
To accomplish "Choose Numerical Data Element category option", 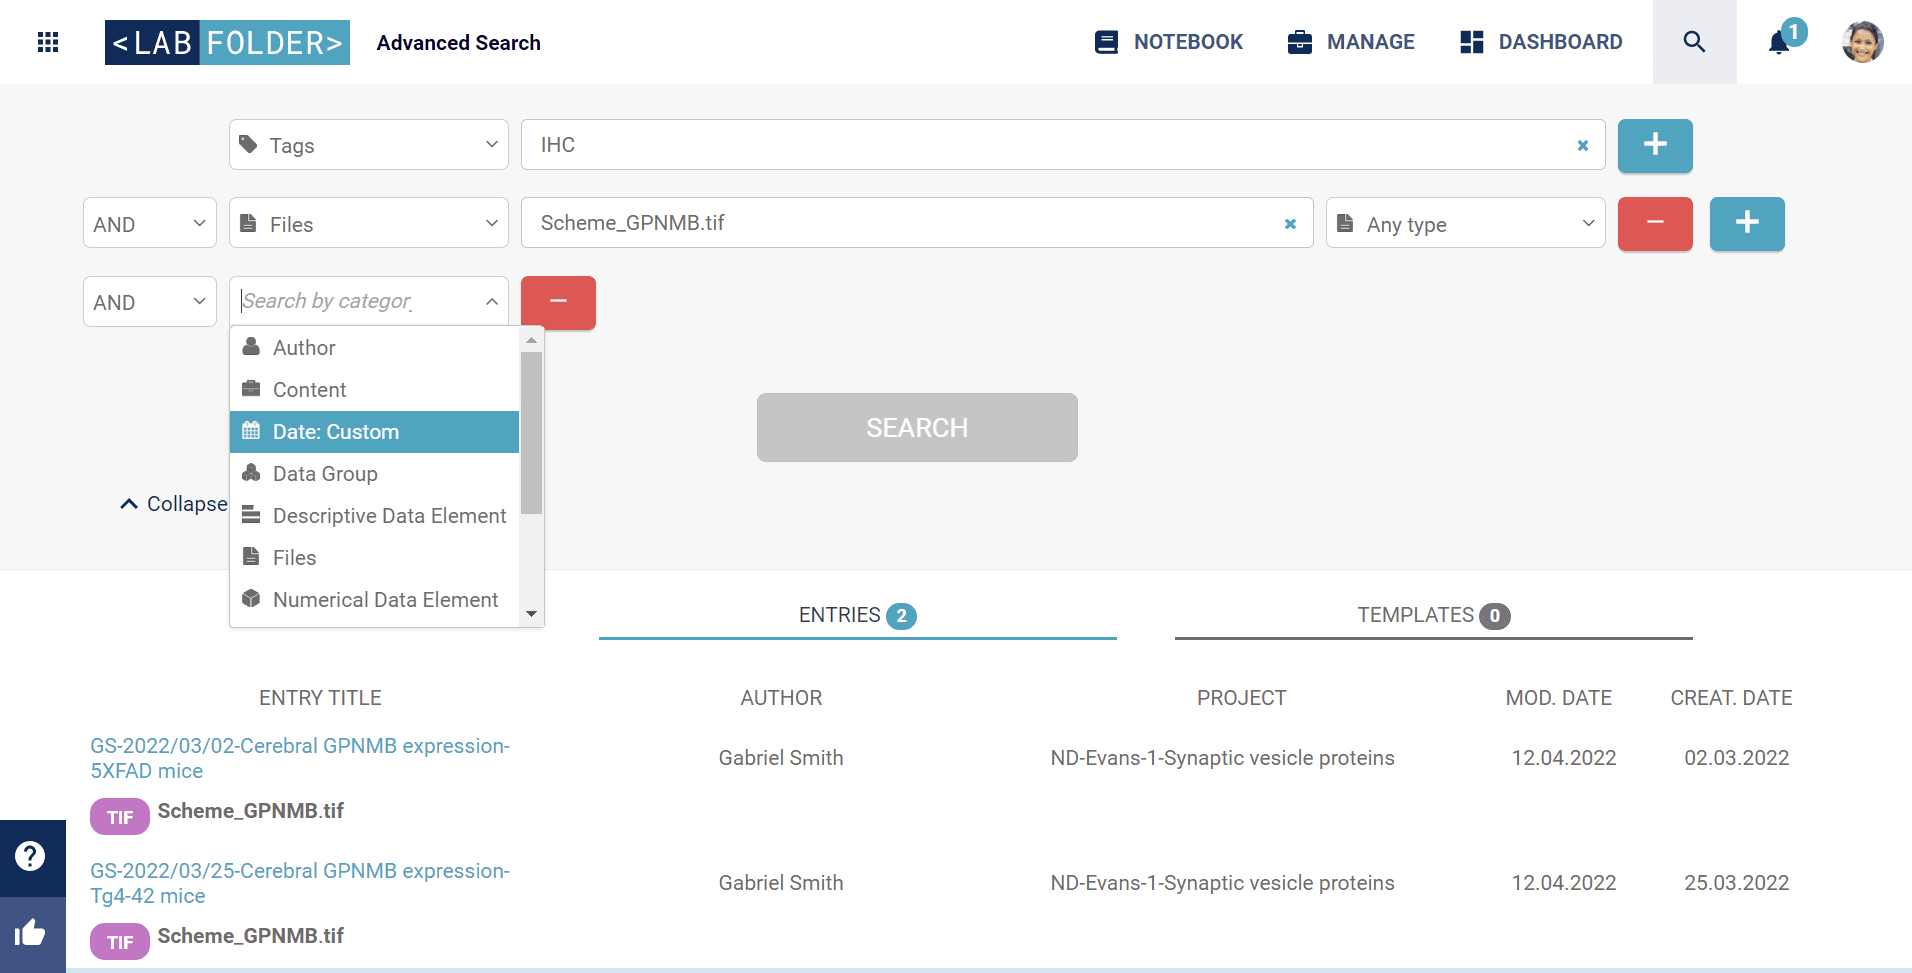I will click(384, 600).
